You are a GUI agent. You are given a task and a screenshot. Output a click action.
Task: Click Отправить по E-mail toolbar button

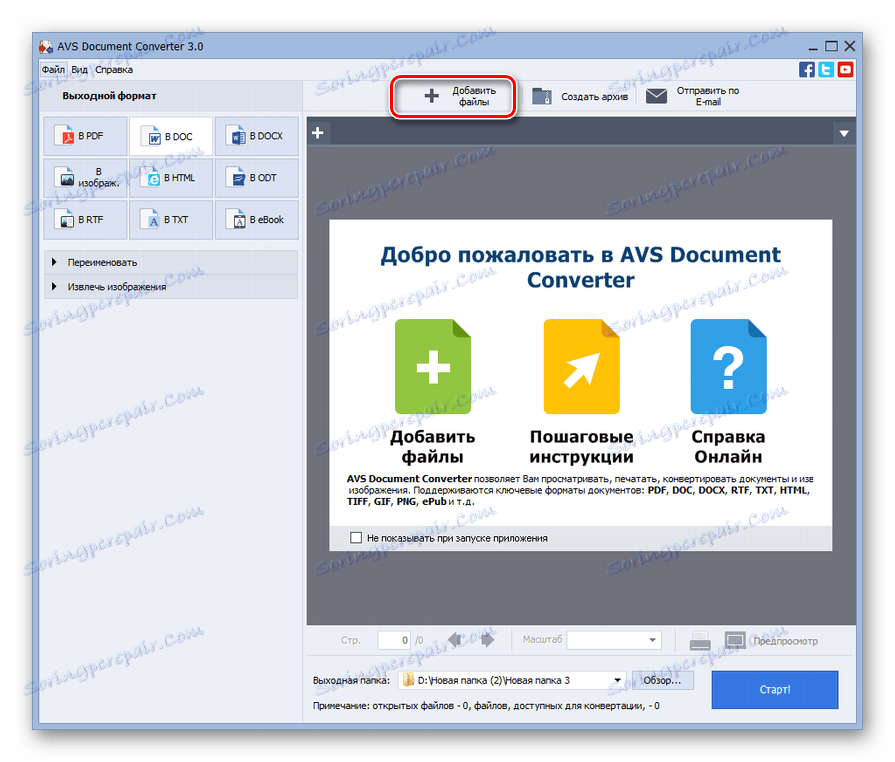(x=693, y=96)
